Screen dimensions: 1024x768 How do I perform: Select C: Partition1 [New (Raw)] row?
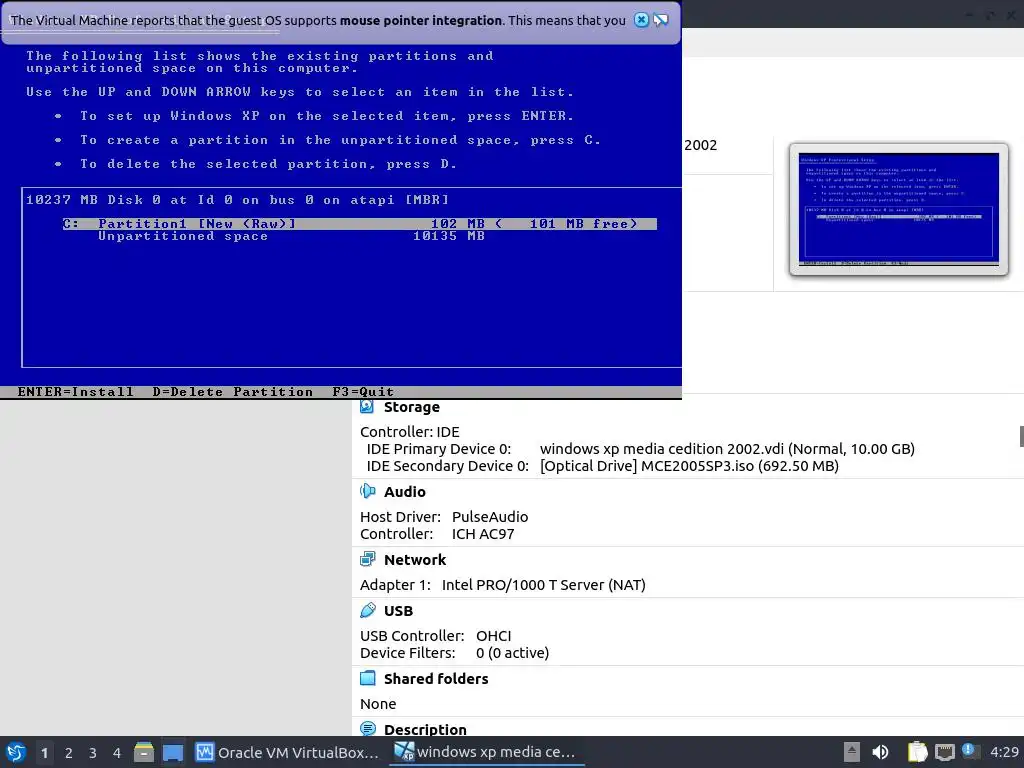tap(360, 224)
